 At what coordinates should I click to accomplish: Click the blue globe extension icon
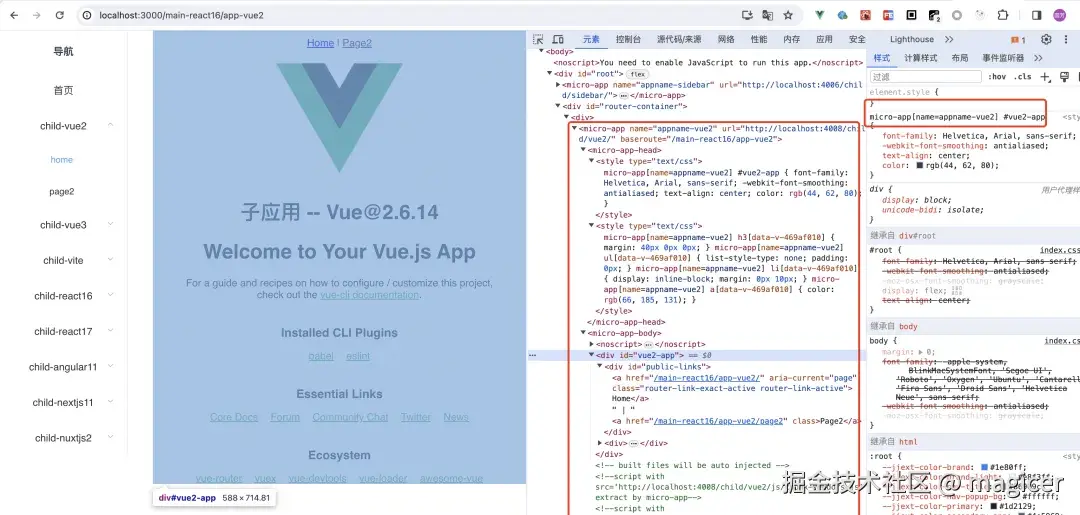click(x=842, y=15)
